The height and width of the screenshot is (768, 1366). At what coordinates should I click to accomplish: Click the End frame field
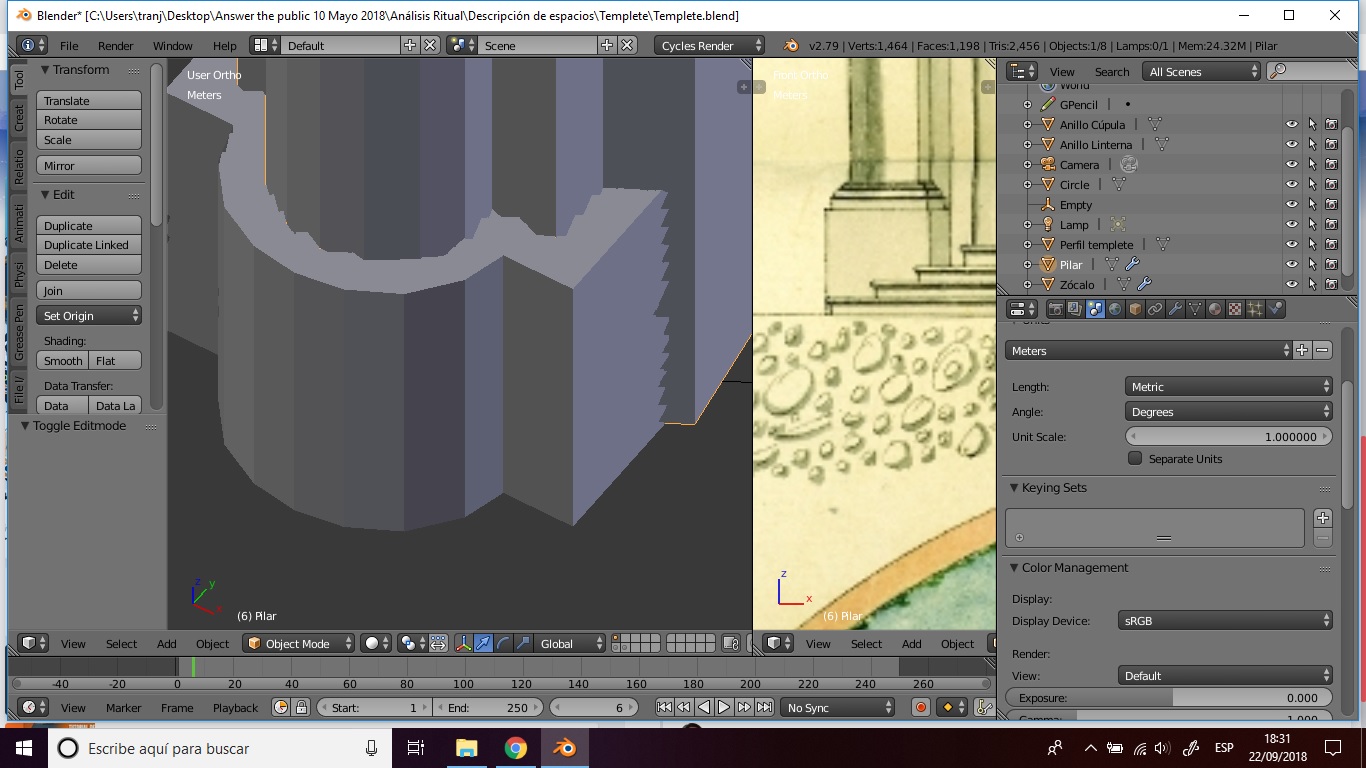[x=488, y=707]
